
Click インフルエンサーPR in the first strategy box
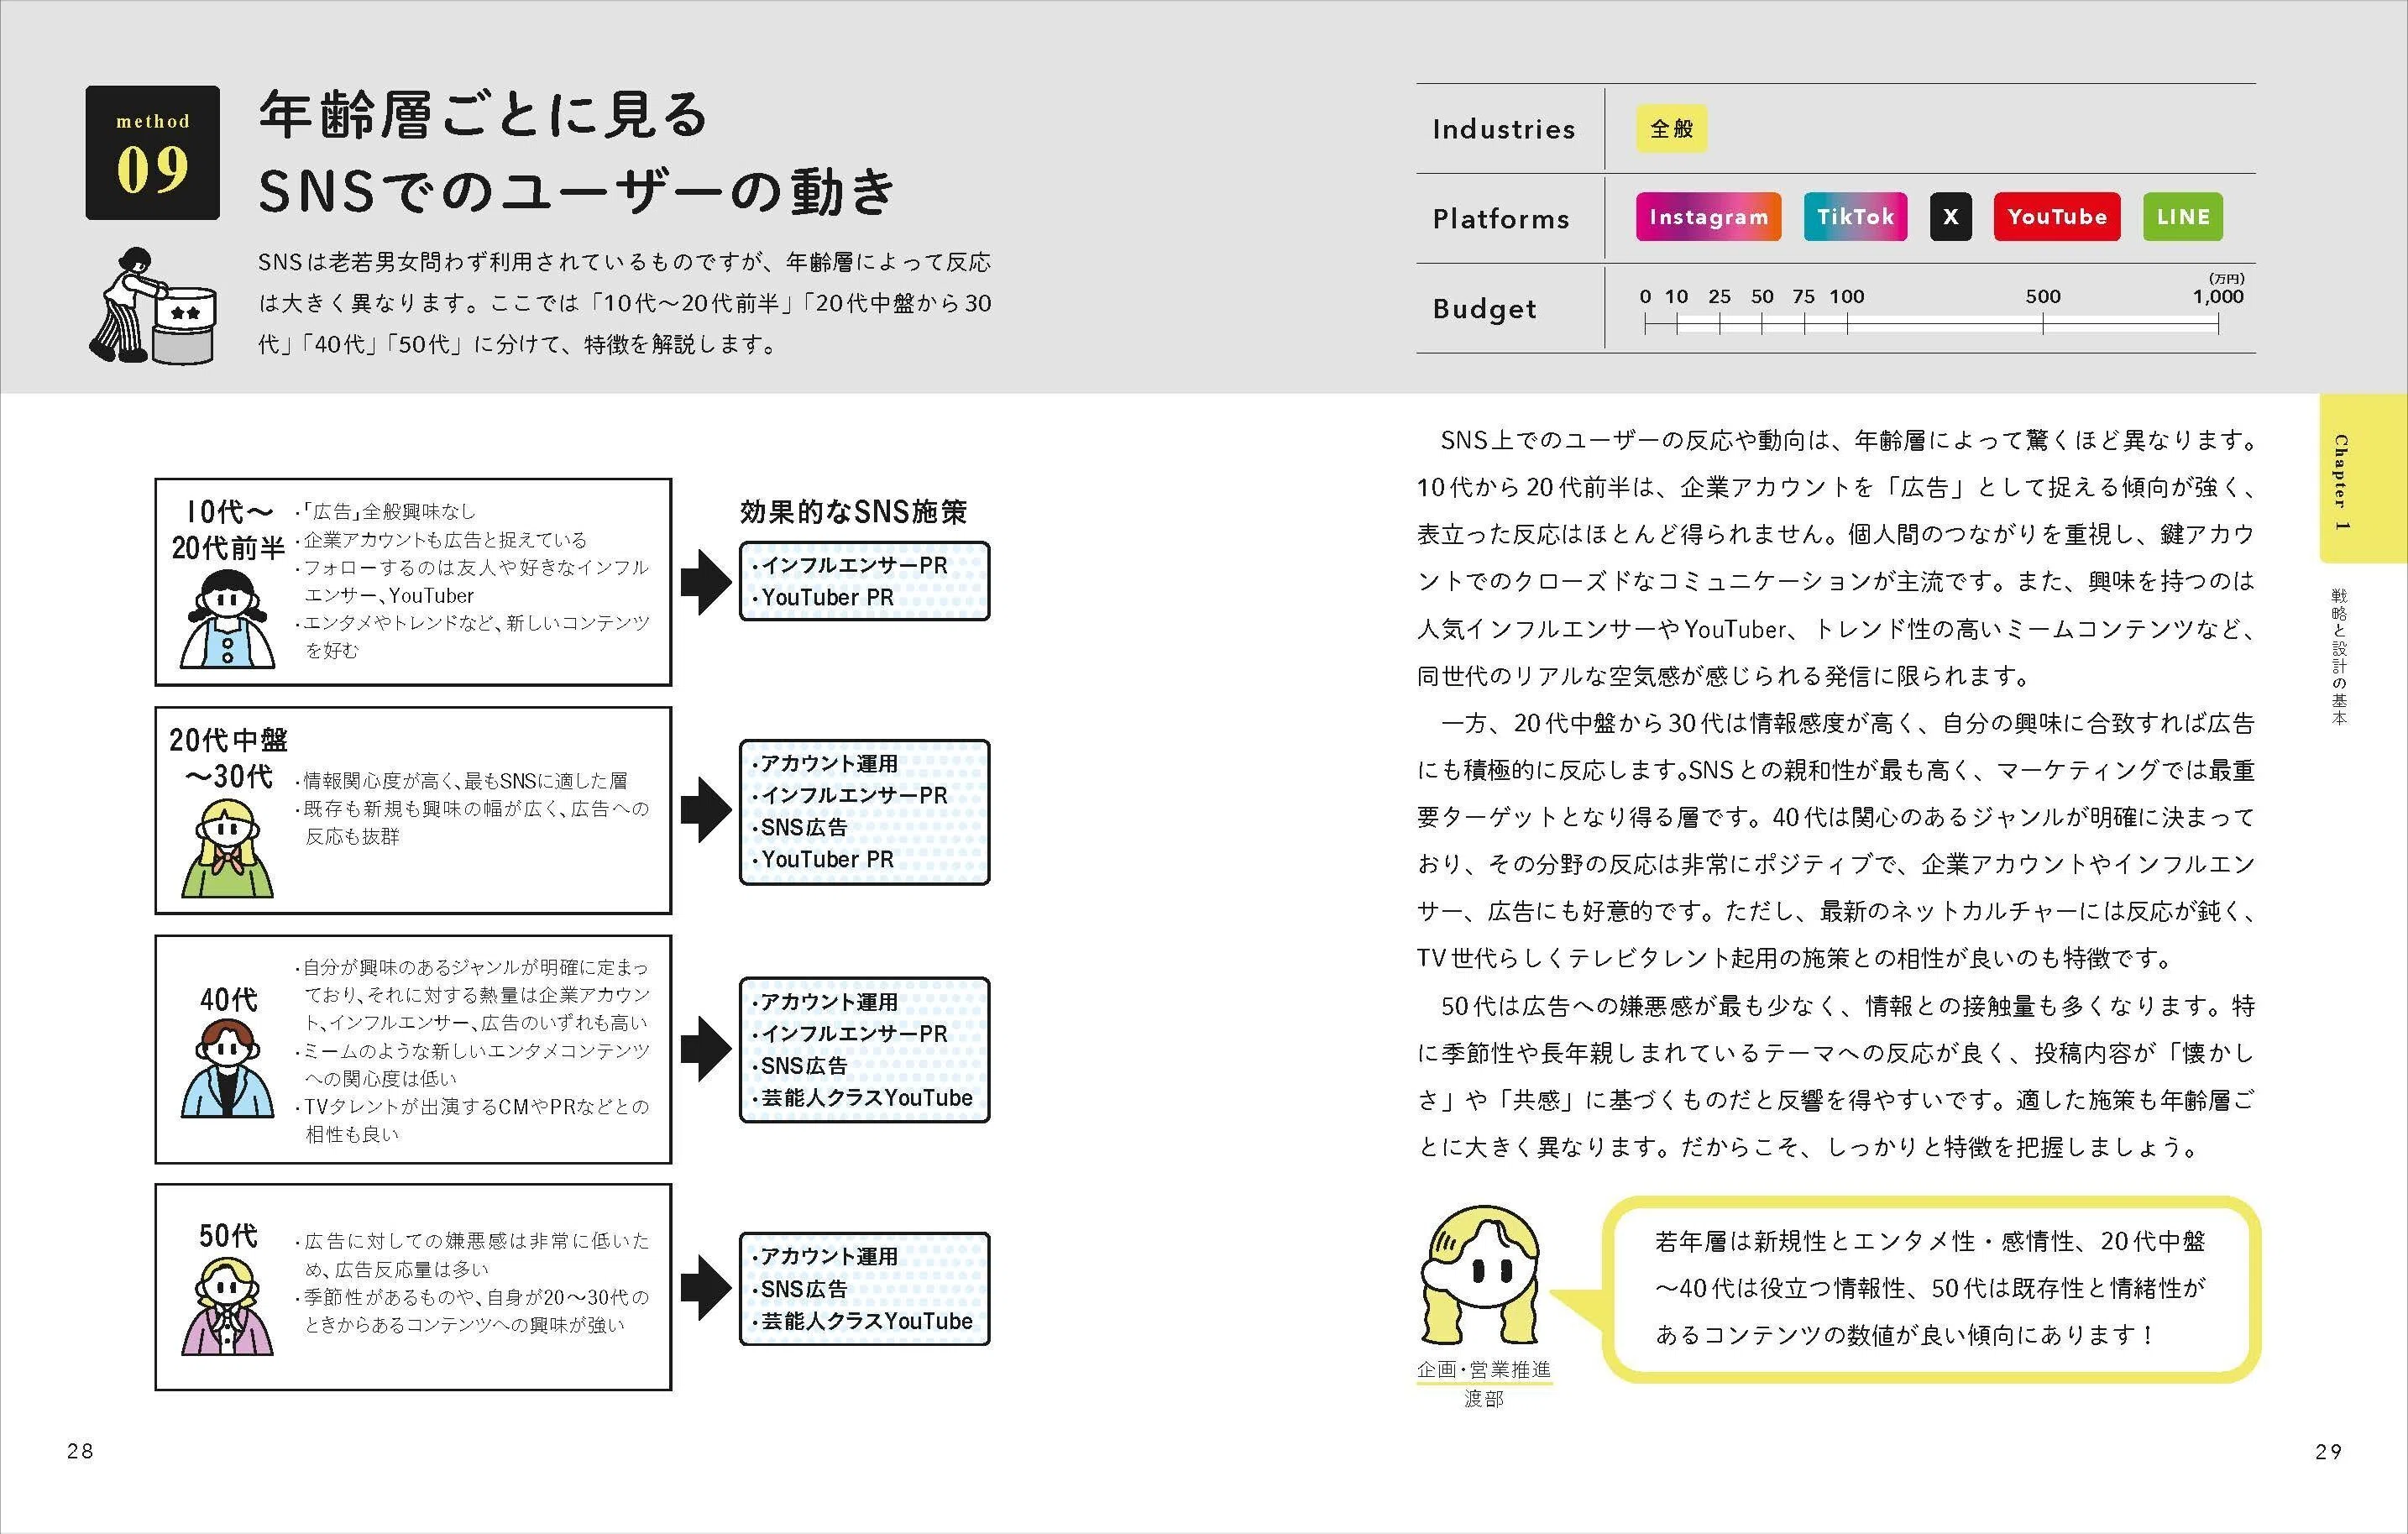pos(854,565)
